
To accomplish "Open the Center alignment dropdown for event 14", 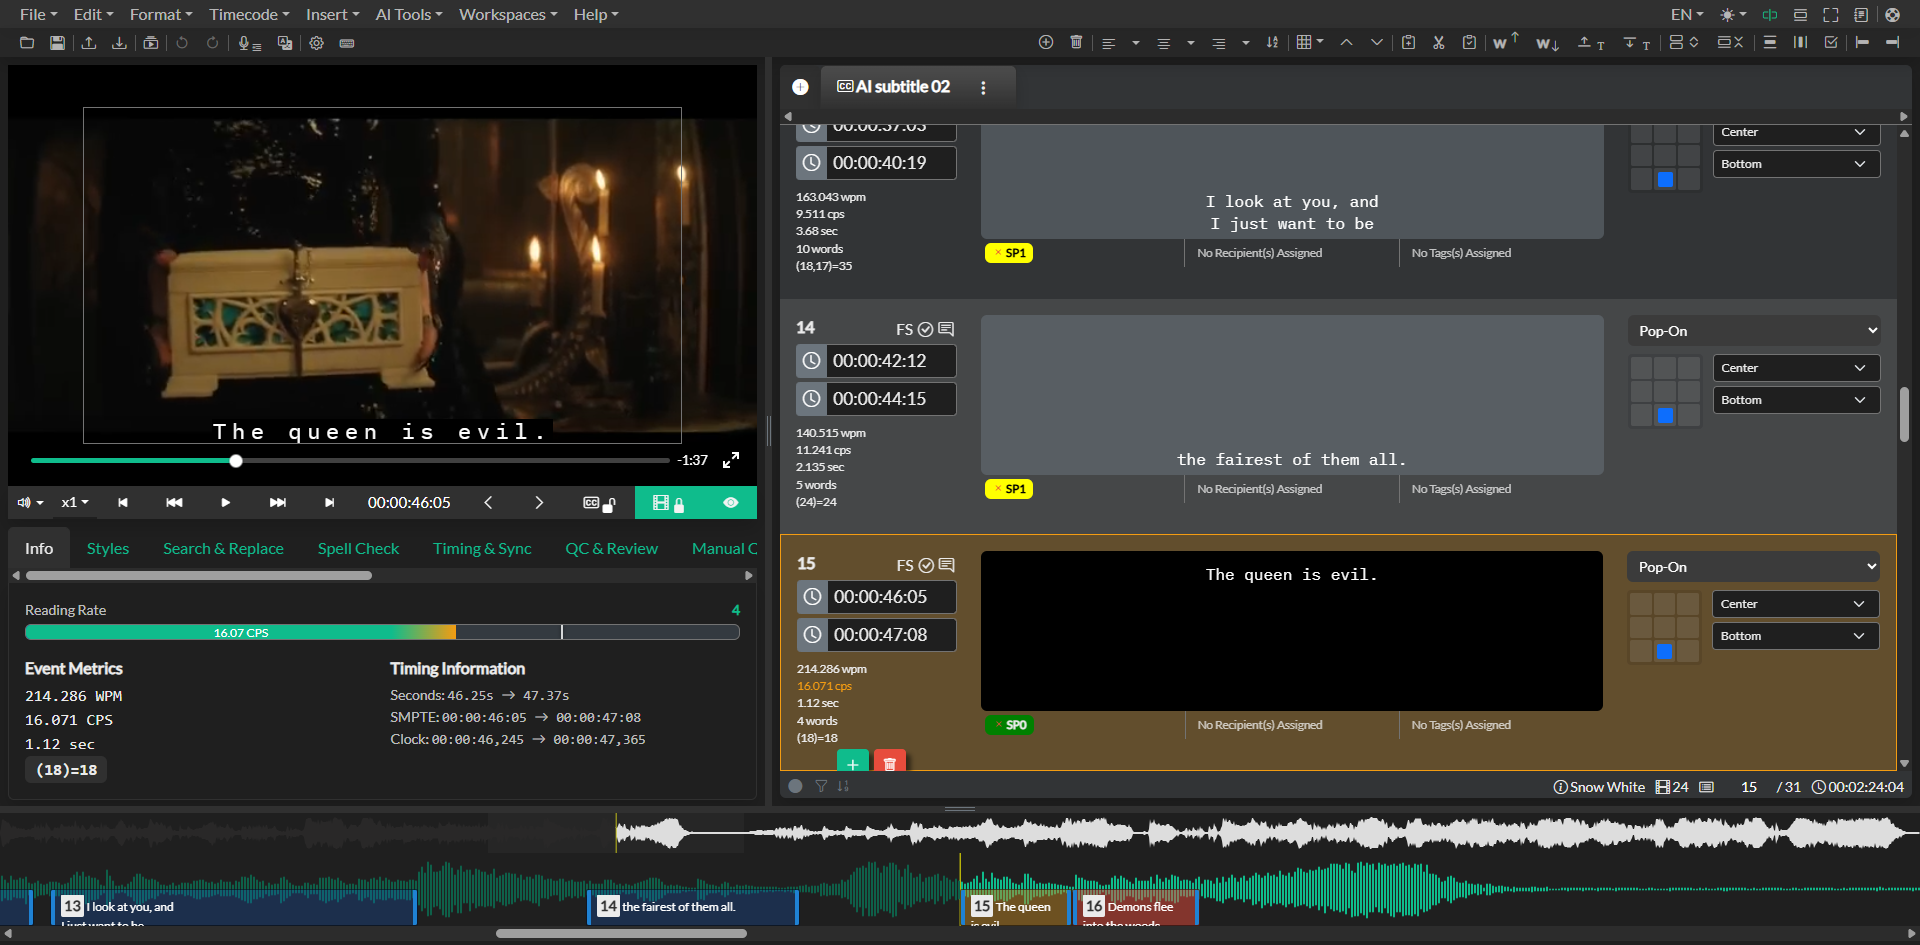I will (x=1796, y=368).
